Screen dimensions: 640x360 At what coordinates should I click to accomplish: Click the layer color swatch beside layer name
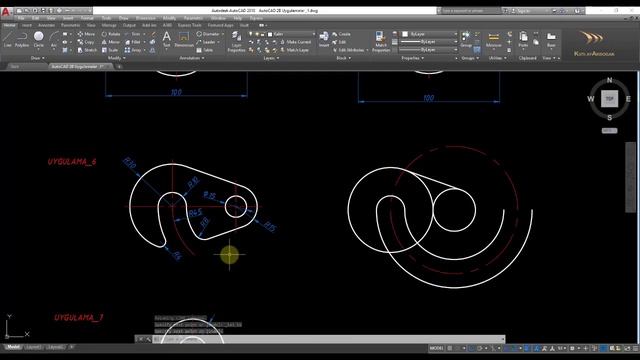[x=270, y=34]
